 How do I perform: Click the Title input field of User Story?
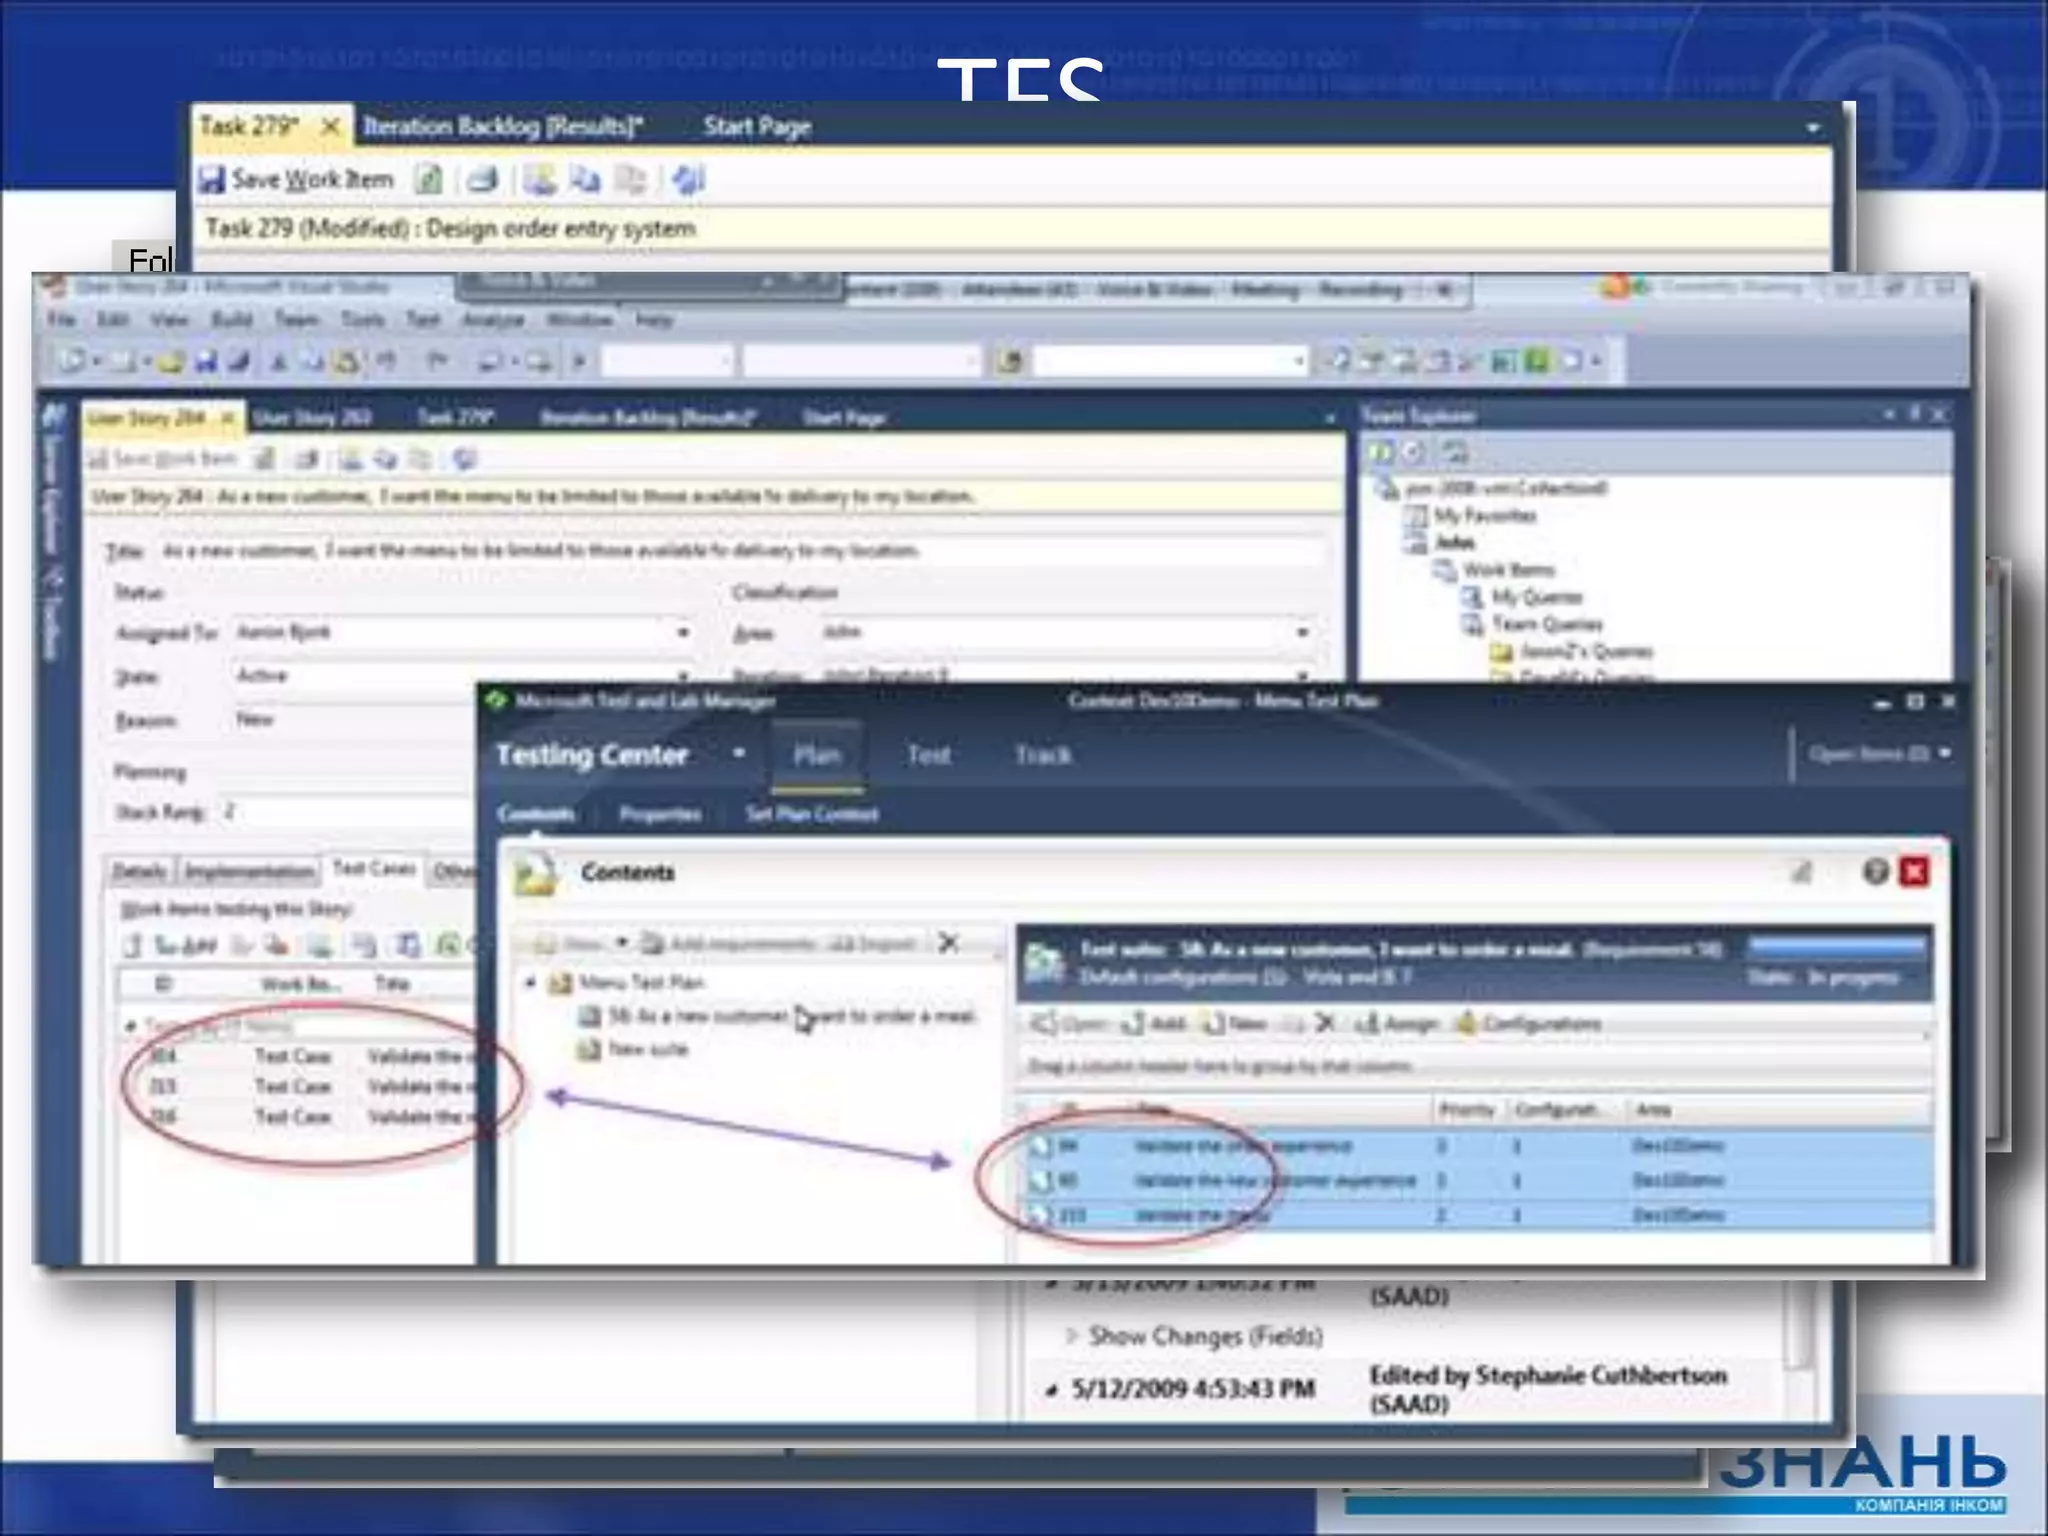pos(740,551)
